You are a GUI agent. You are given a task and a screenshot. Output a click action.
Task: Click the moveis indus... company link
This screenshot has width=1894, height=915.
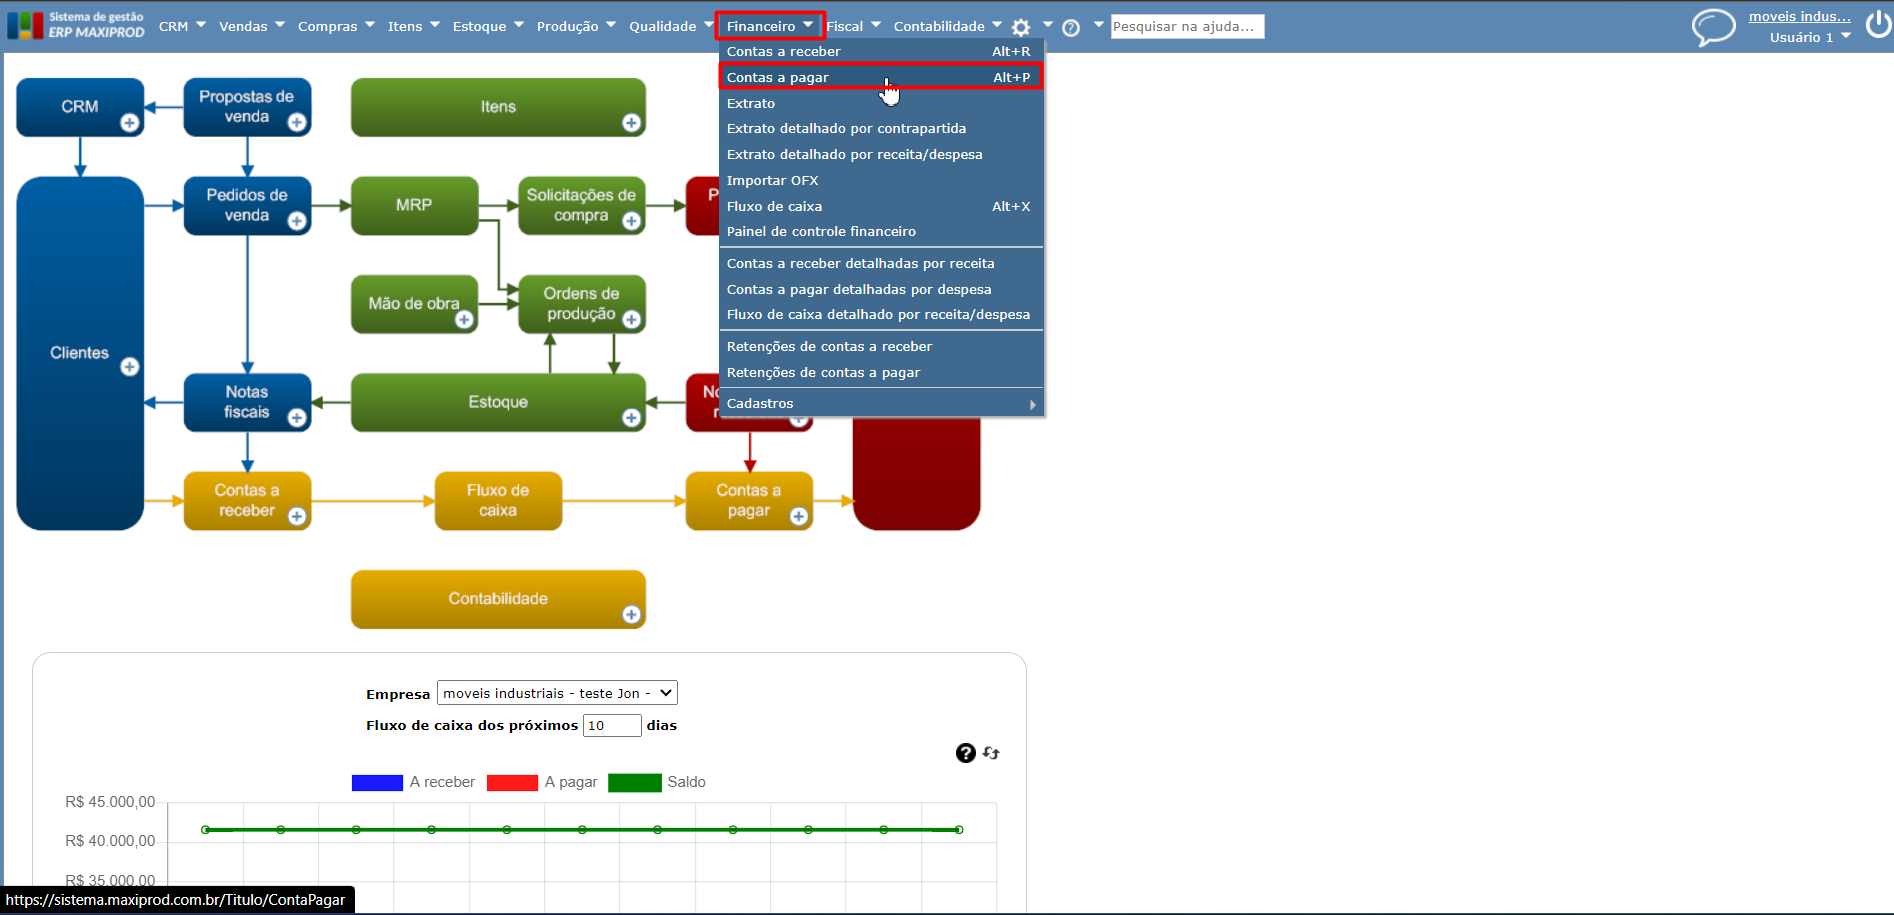(1799, 16)
